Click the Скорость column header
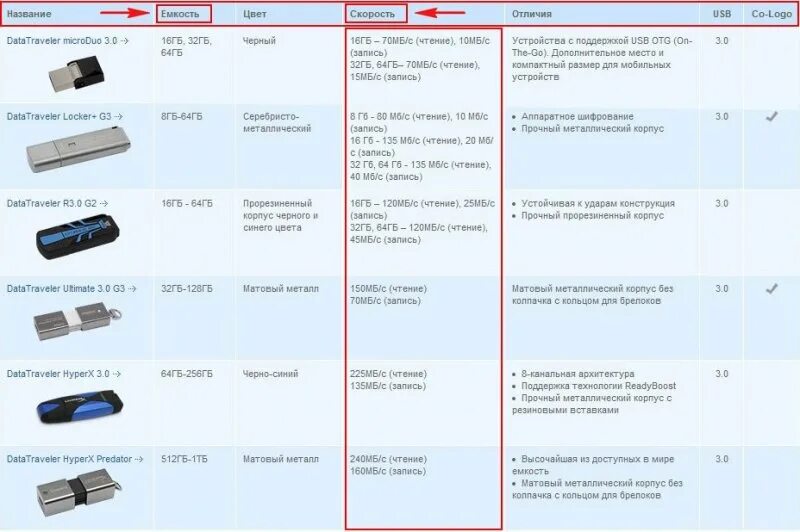The width and height of the screenshot is (800, 532). point(372,14)
